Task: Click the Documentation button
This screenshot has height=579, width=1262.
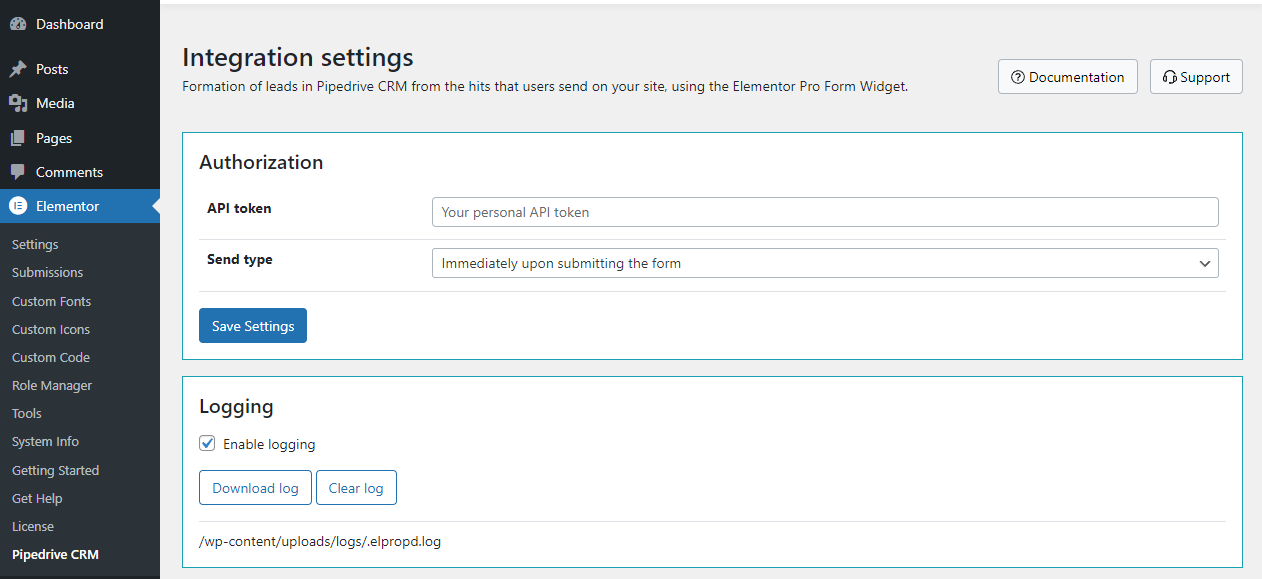Action: 1067,77
